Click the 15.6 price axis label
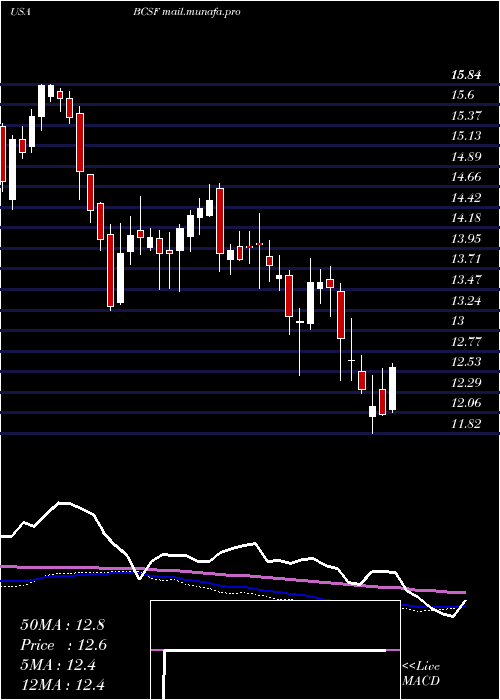The width and height of the screenshot is (500, 700). [463, 95]
